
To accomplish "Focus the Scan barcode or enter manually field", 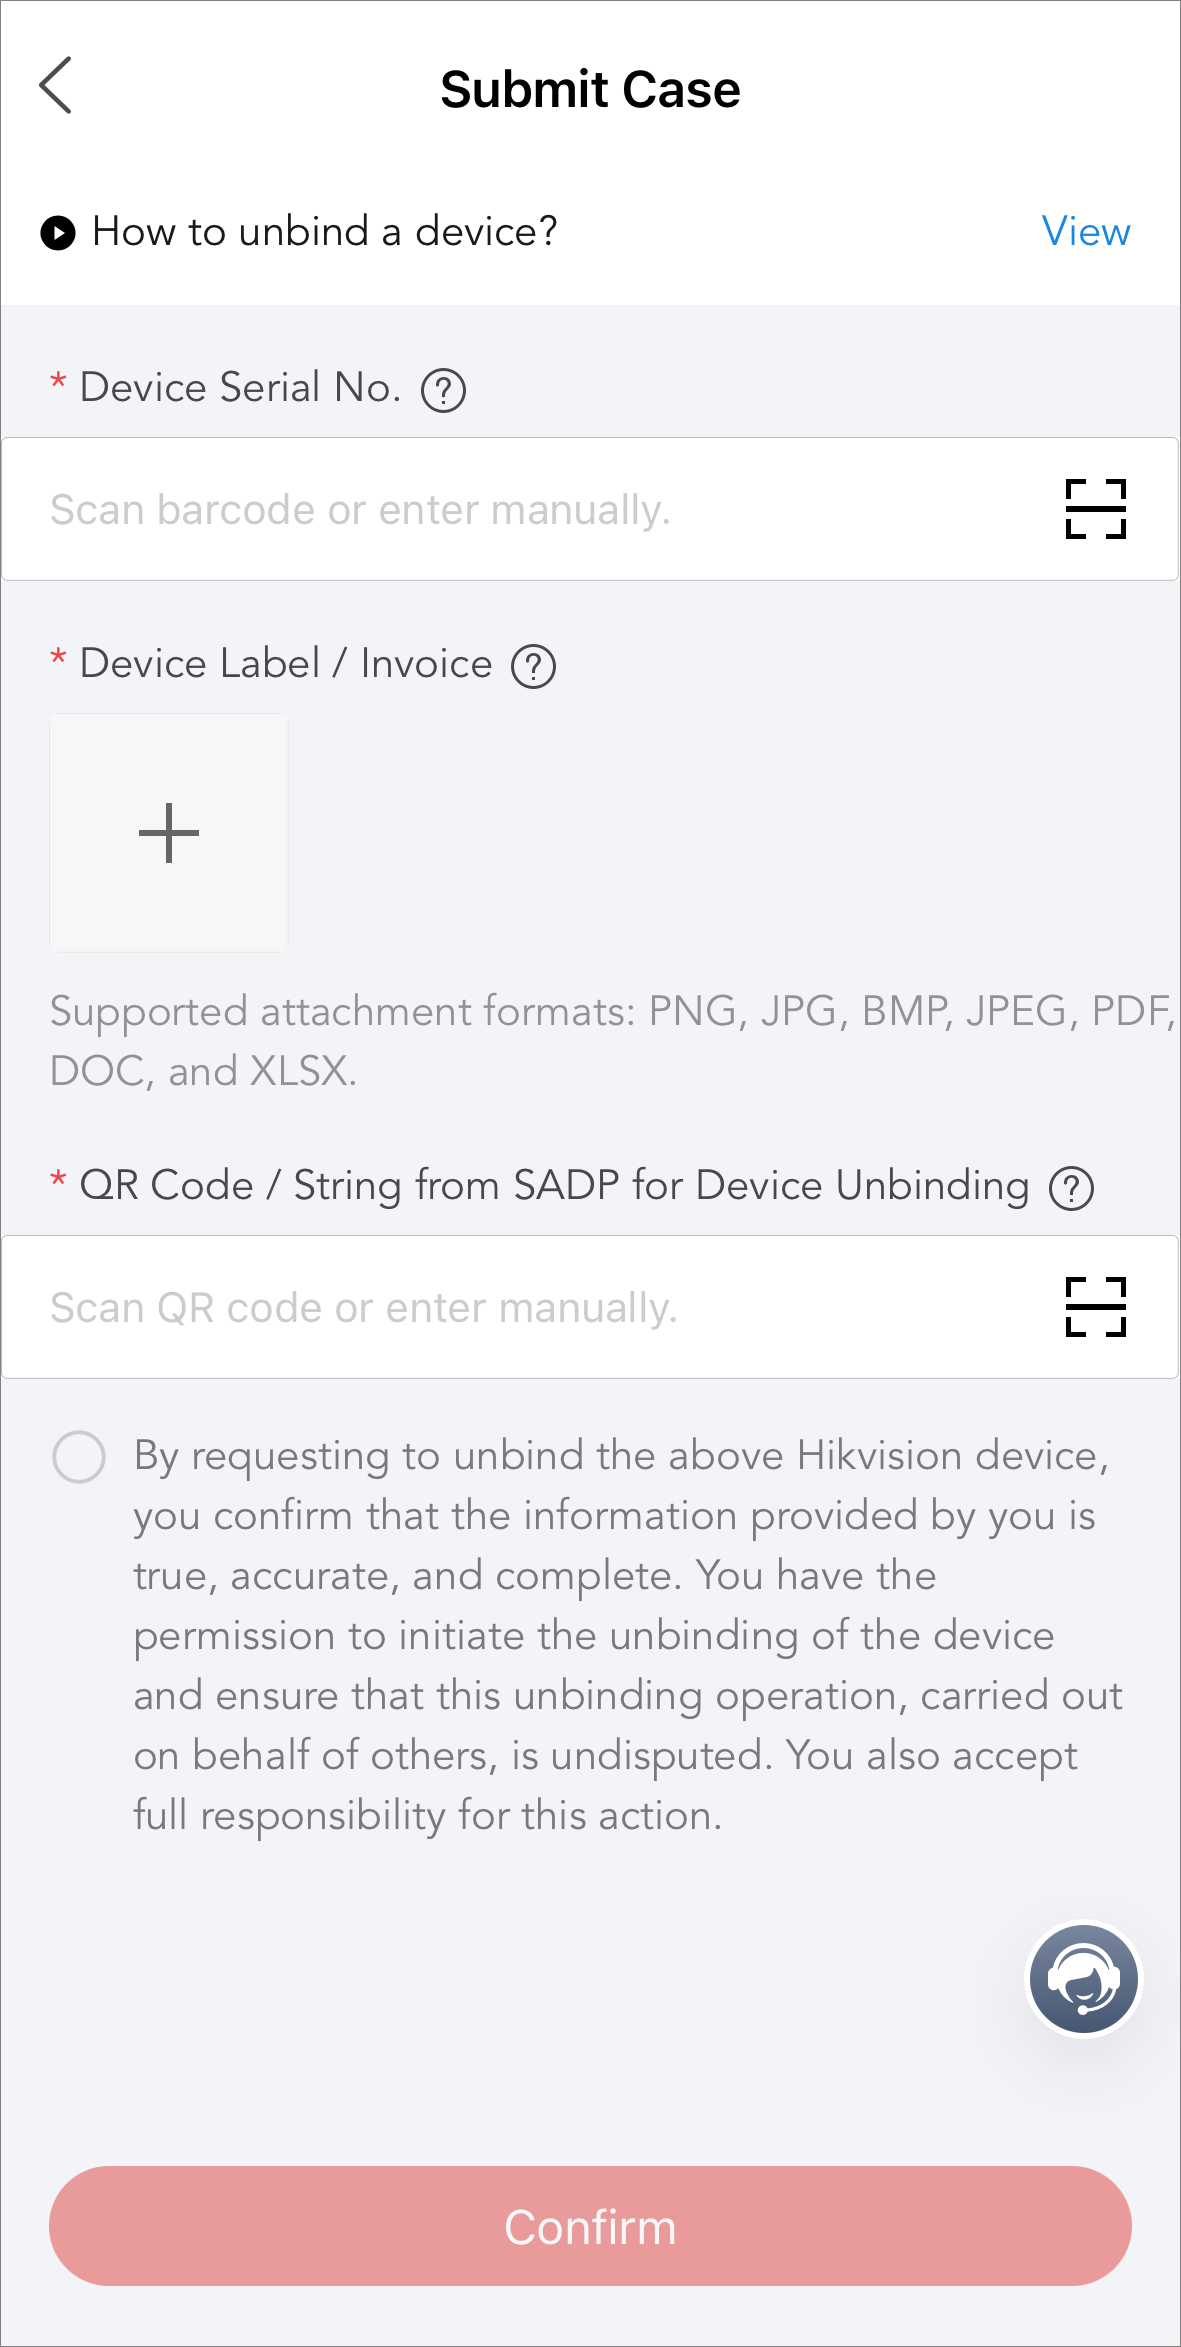I will (590, 509).
